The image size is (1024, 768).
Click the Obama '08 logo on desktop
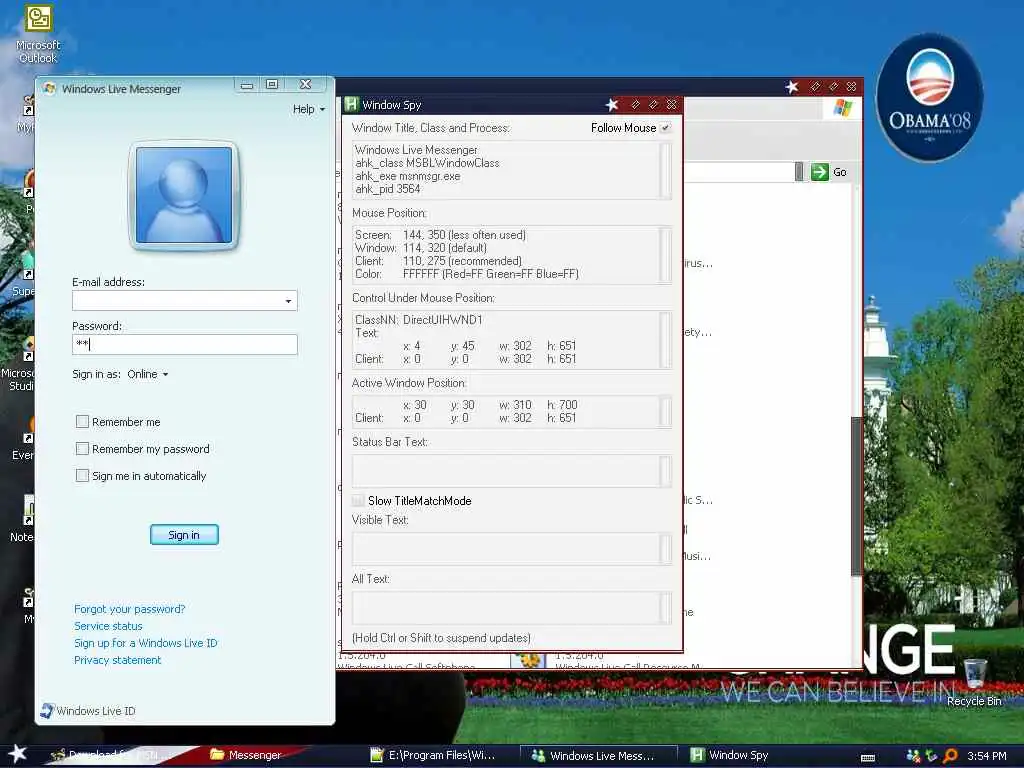click(x=929, y=97)
